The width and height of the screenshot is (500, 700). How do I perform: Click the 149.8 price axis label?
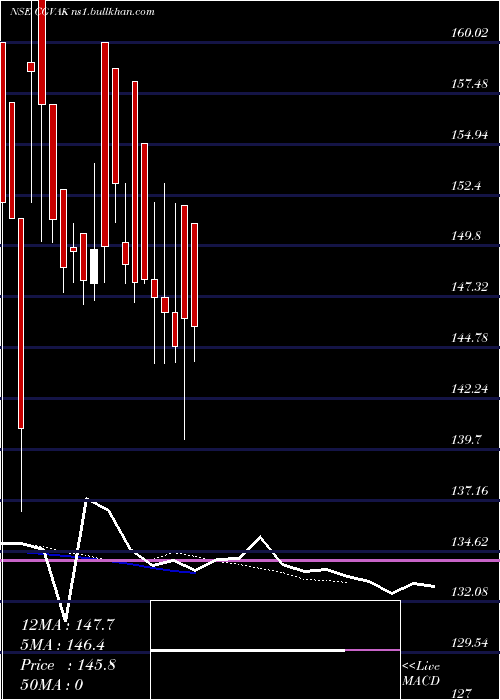465,236
